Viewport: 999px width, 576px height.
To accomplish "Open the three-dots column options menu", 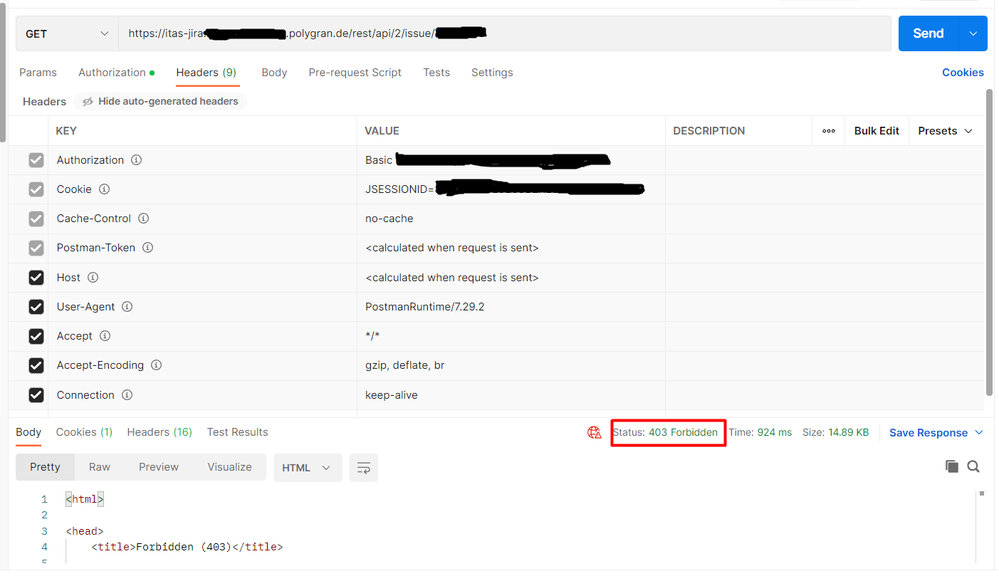I will tap(828, 131).
